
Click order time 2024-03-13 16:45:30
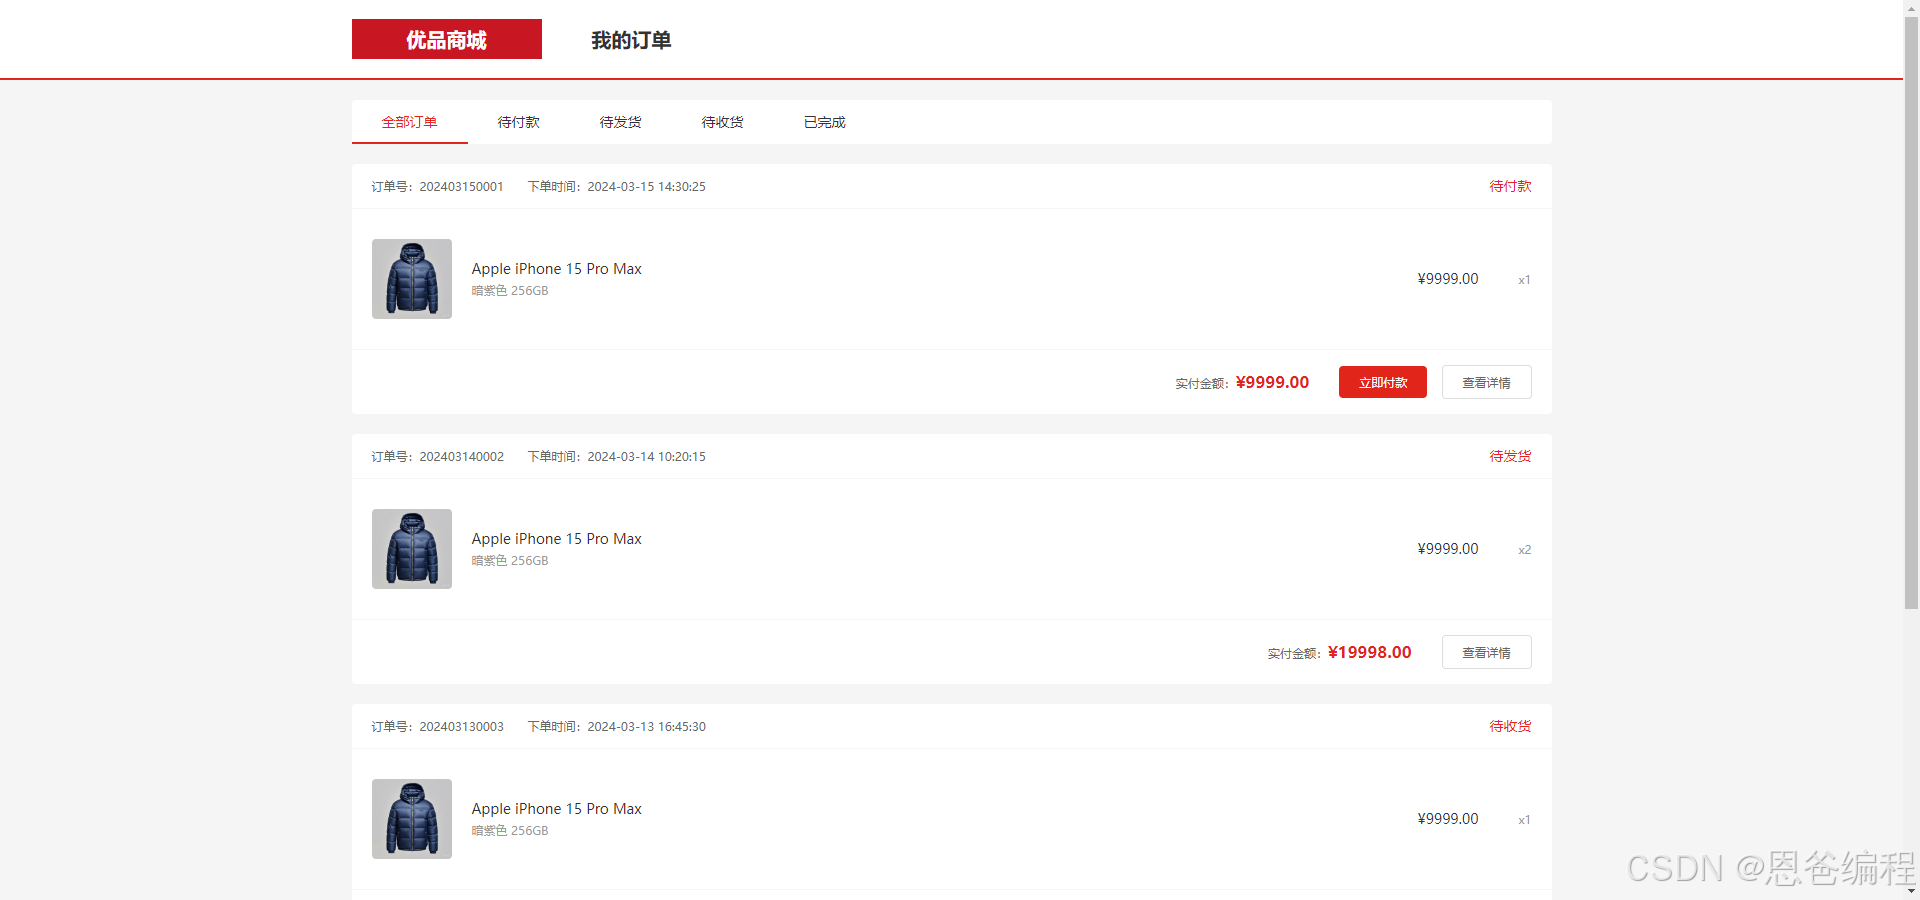tap(647, 727)
